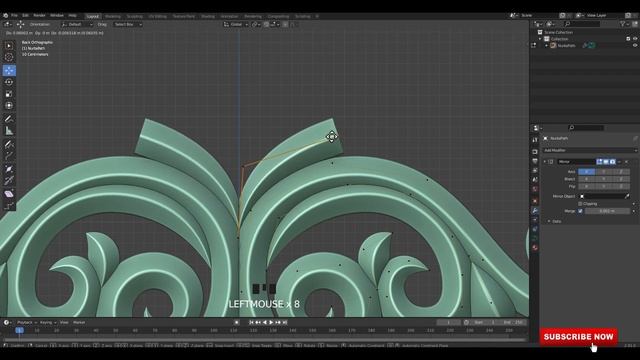Image resolution: width=640 pixels, height=360 pixels.
Task: Hide NurbsPath in outliner via eye icon
Action: point(635,46)
